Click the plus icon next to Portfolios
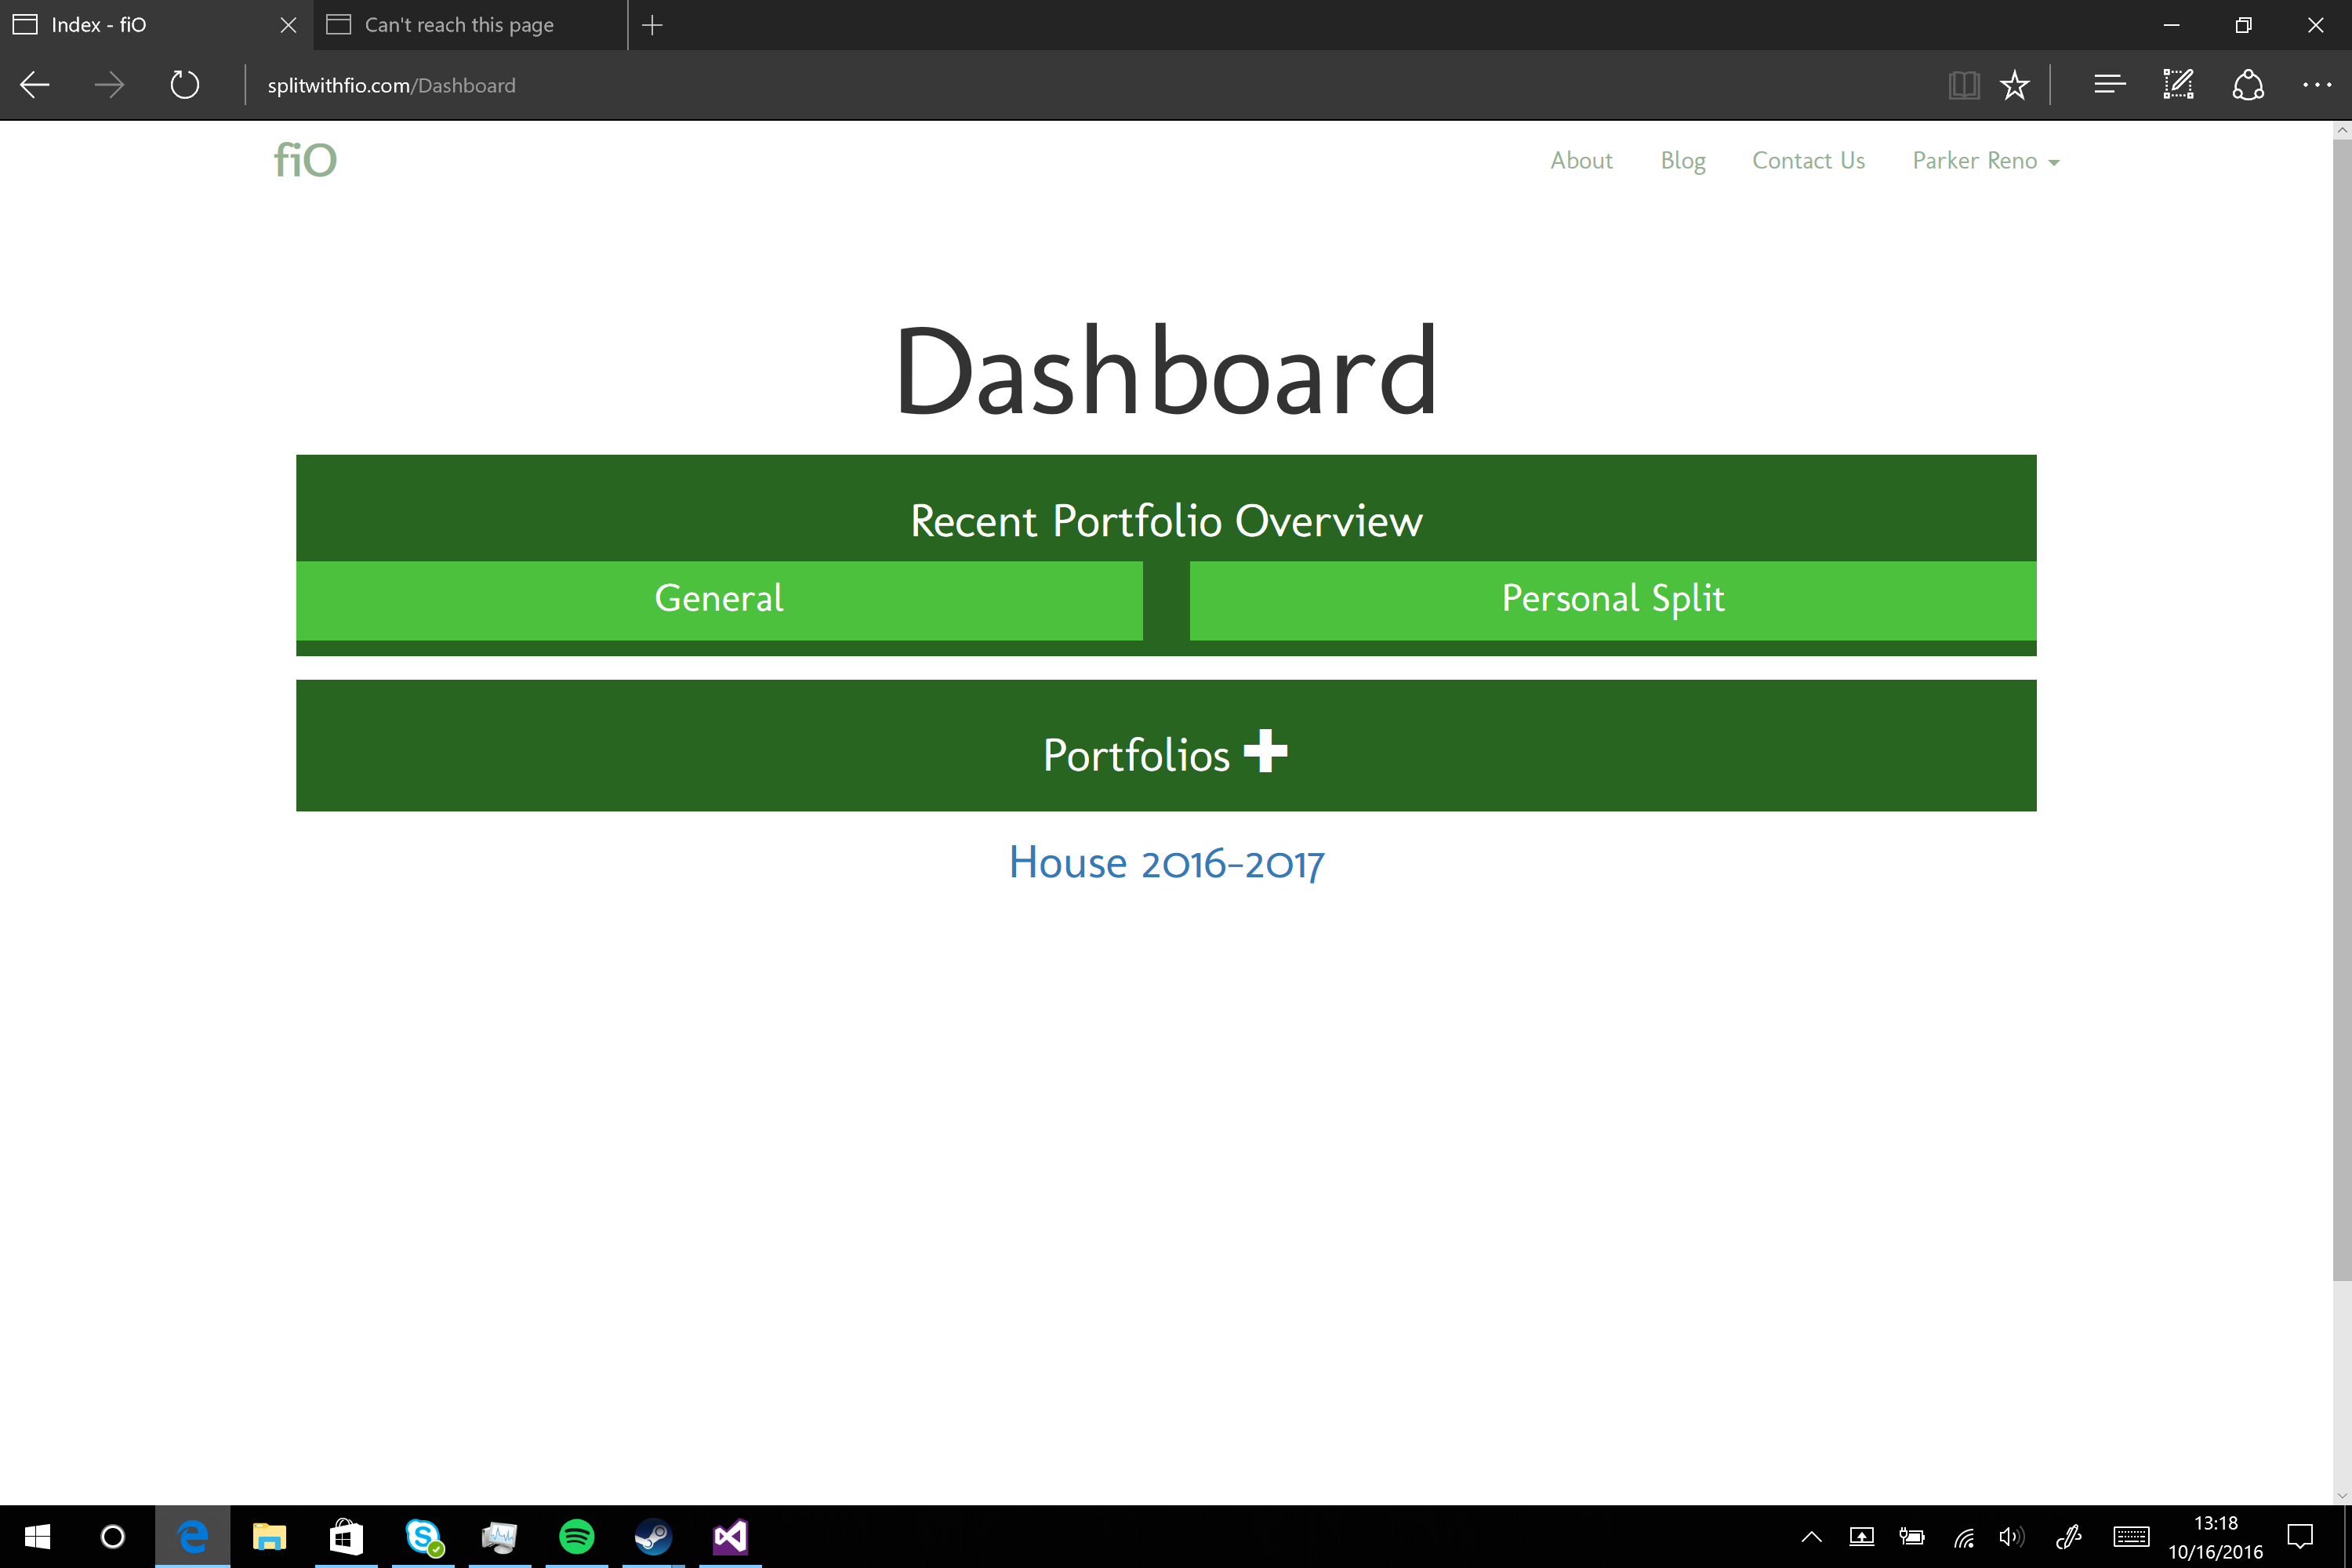This screenshot has height=1568, width=2352. click(x=1265, y=751)
